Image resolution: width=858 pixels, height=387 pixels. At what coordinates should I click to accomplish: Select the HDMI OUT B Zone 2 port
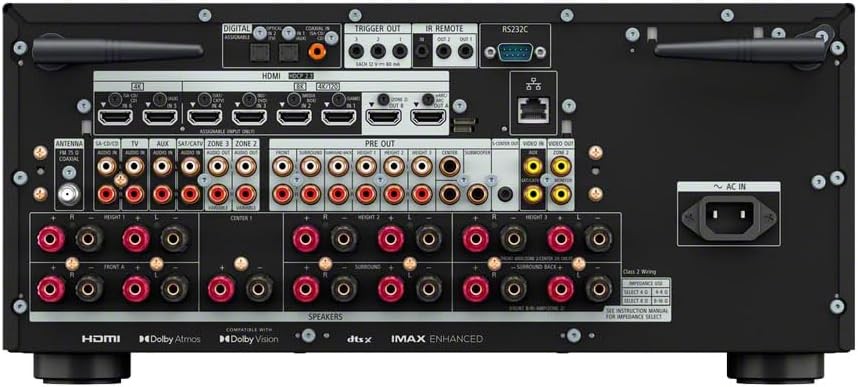coord(383,116)
